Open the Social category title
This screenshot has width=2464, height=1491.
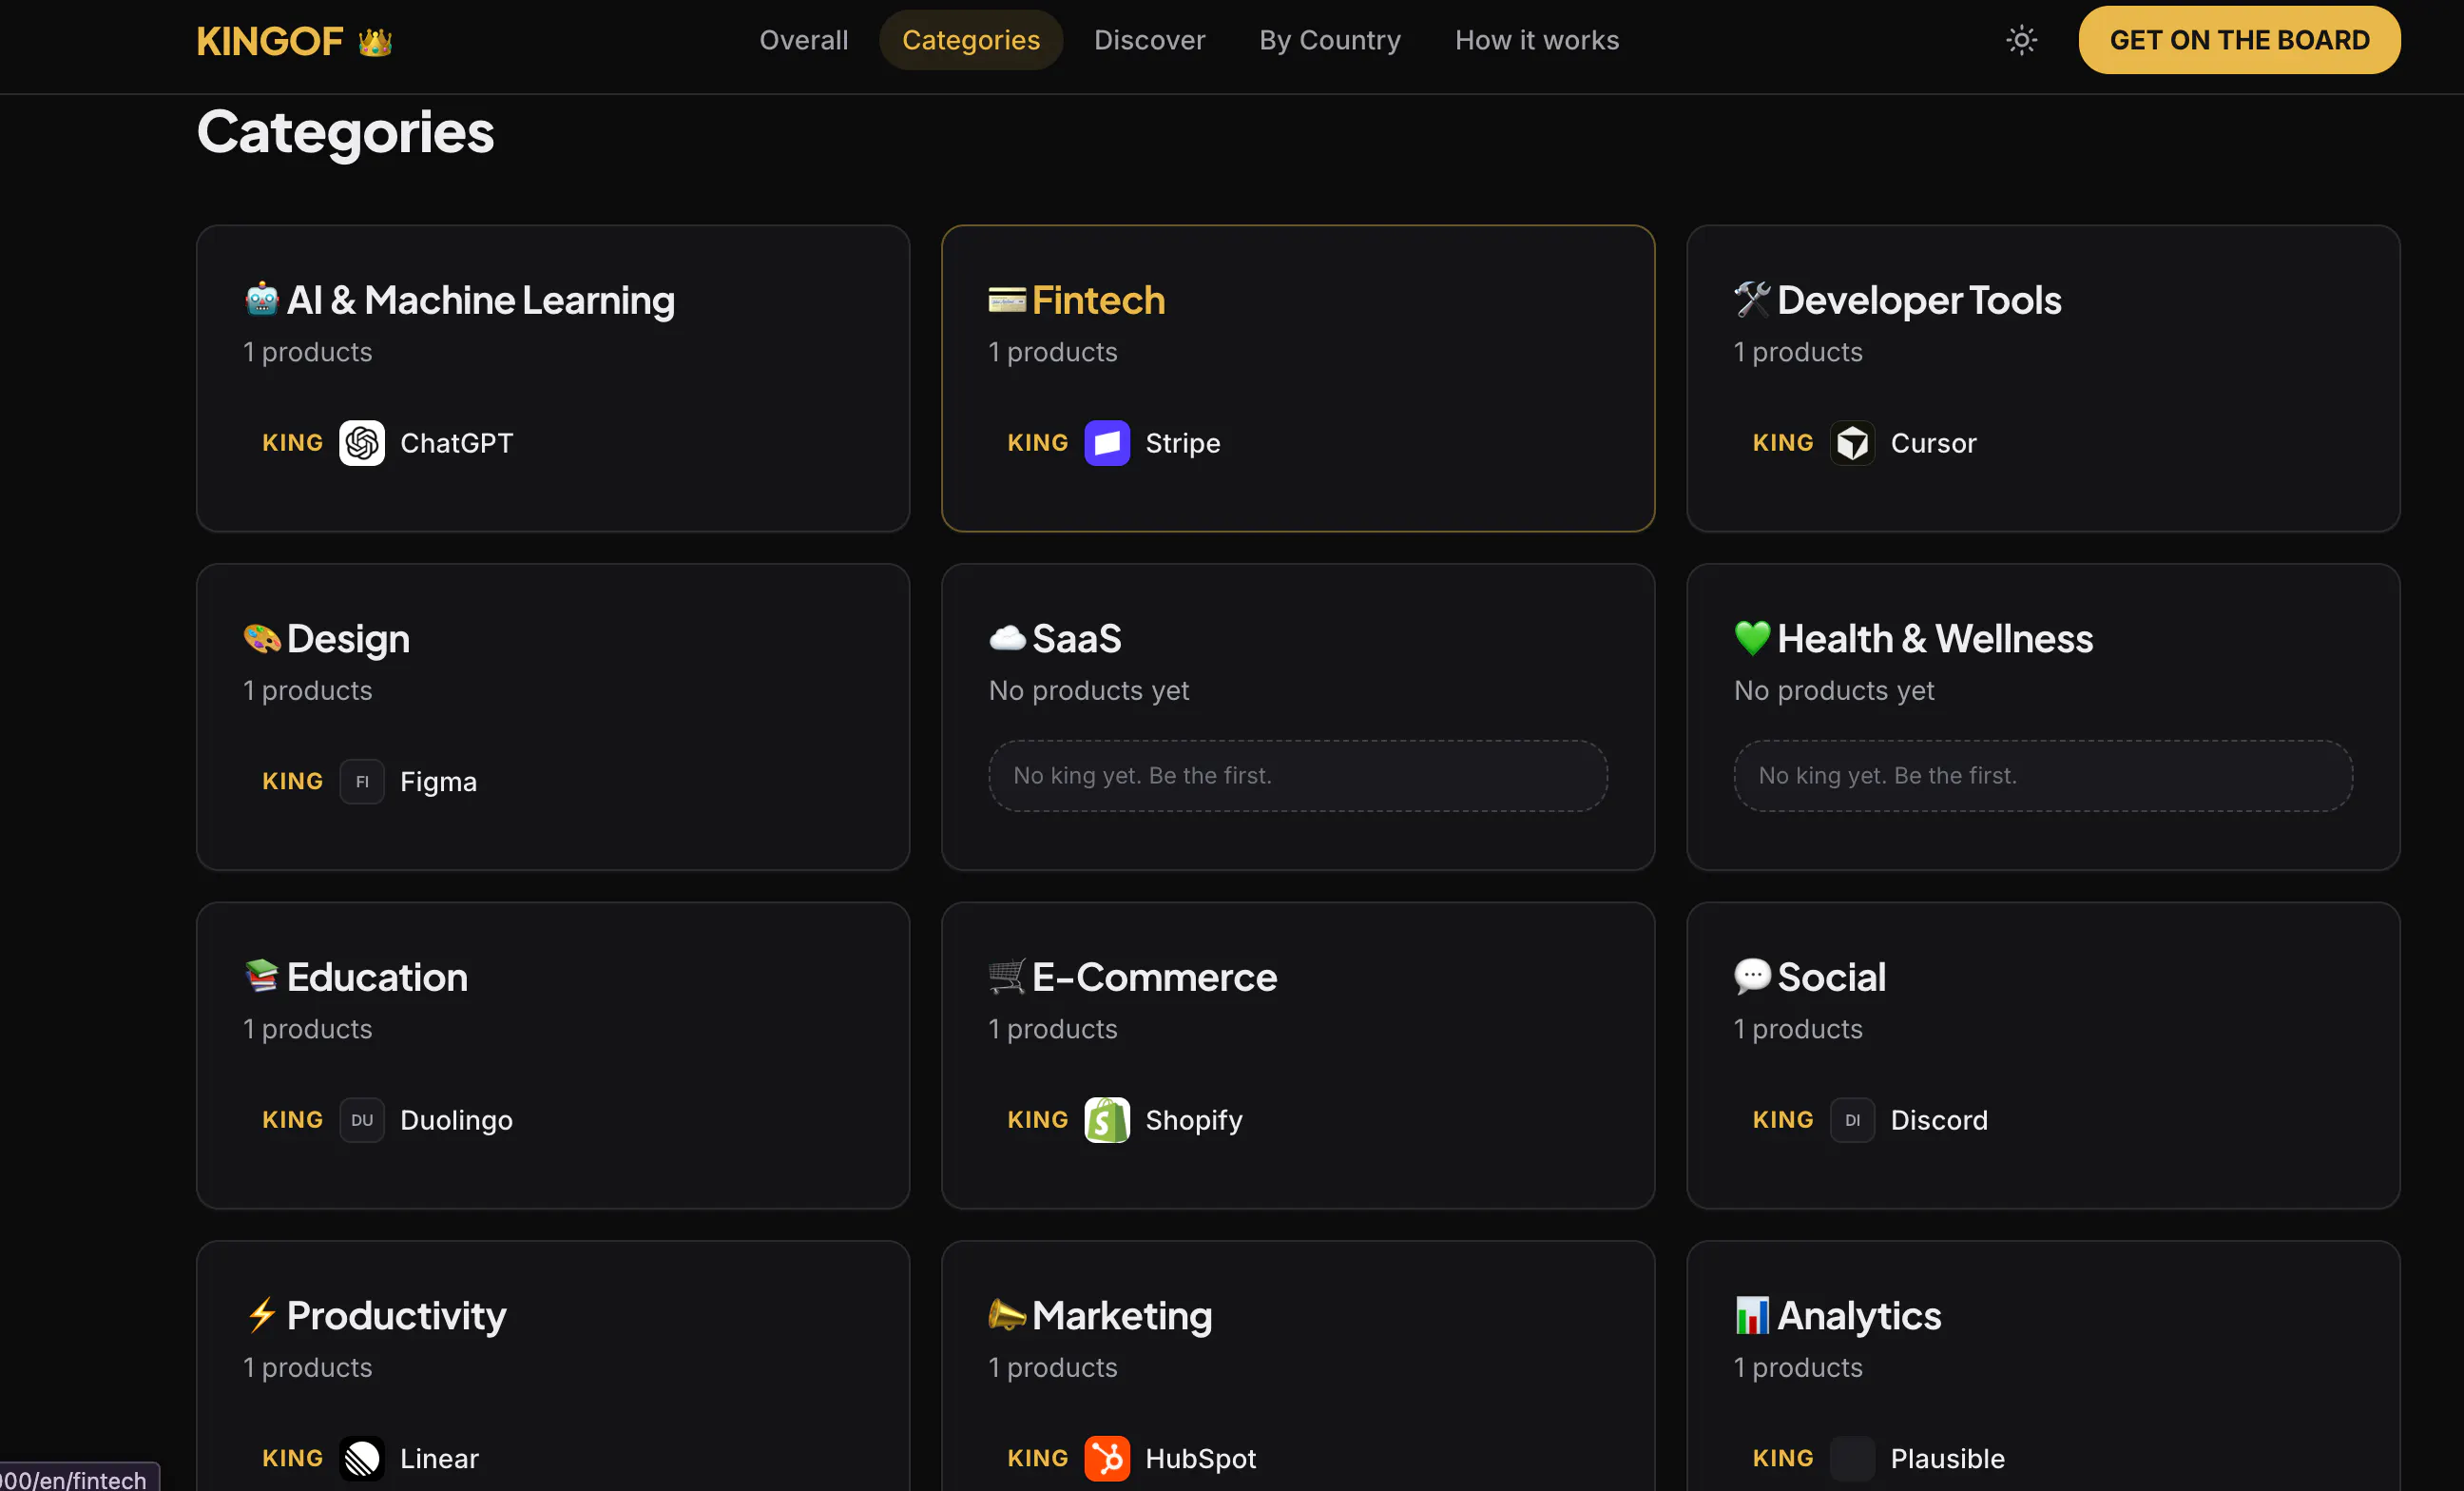[x=1831, y=977]
